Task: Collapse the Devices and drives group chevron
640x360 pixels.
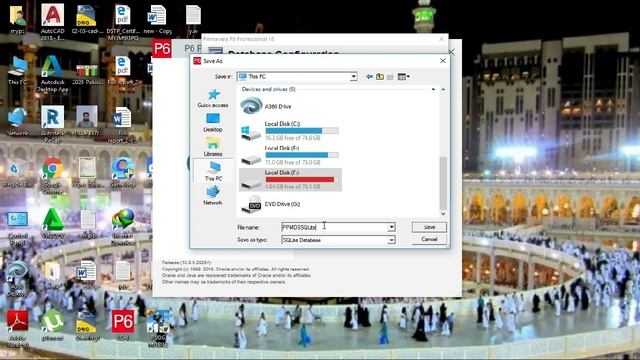Action: [433, 89]
